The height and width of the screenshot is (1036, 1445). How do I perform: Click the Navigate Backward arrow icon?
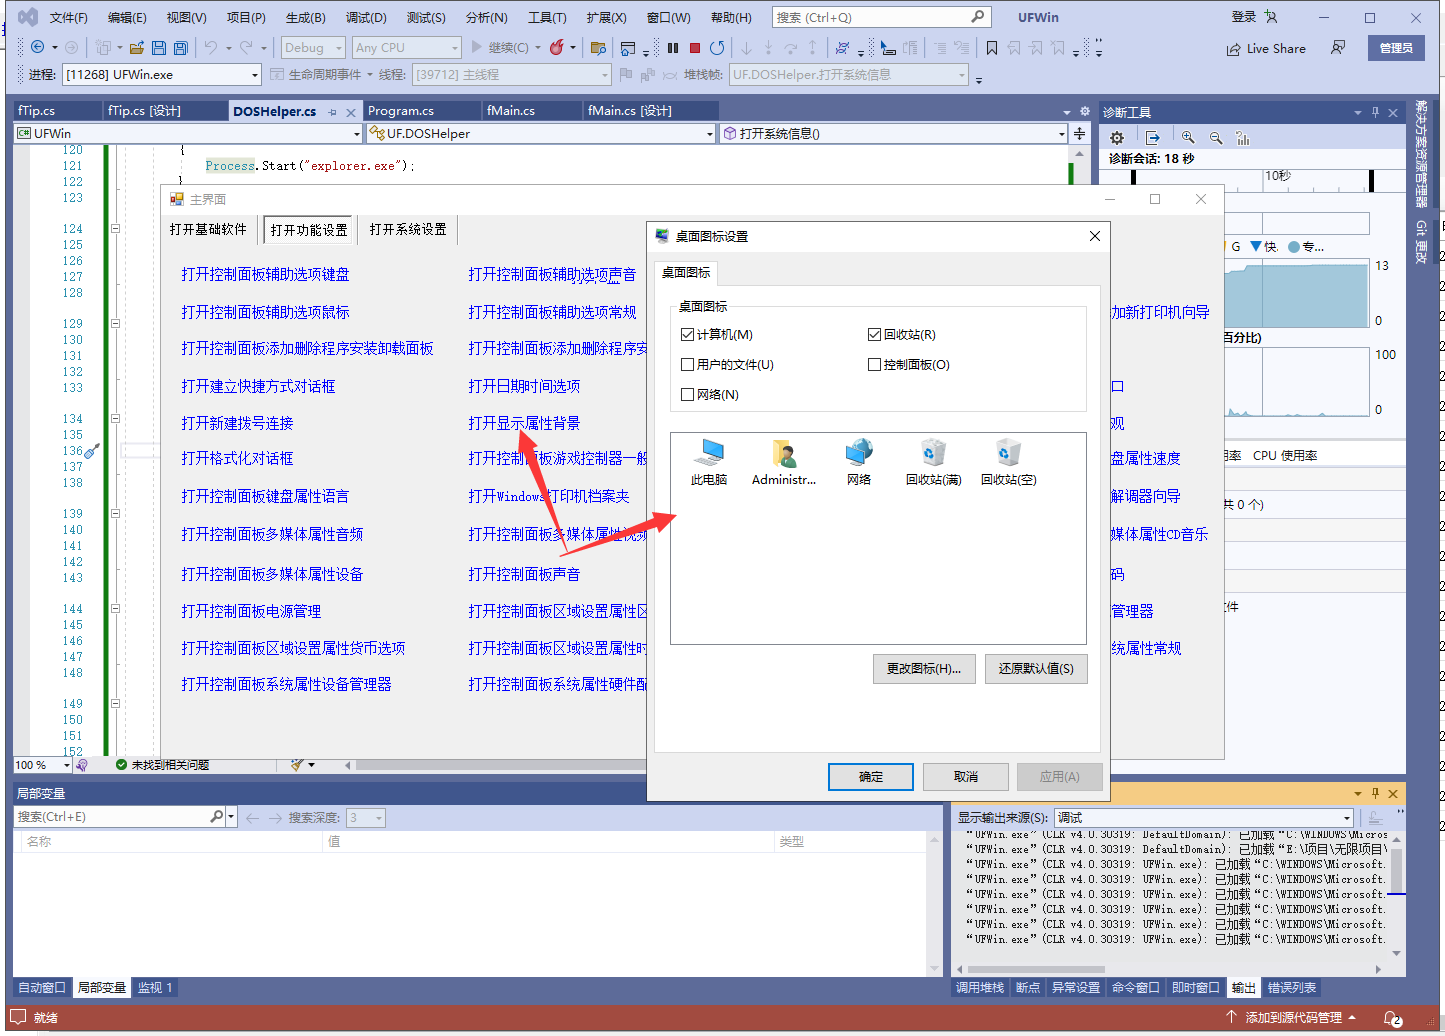(38, 47)
